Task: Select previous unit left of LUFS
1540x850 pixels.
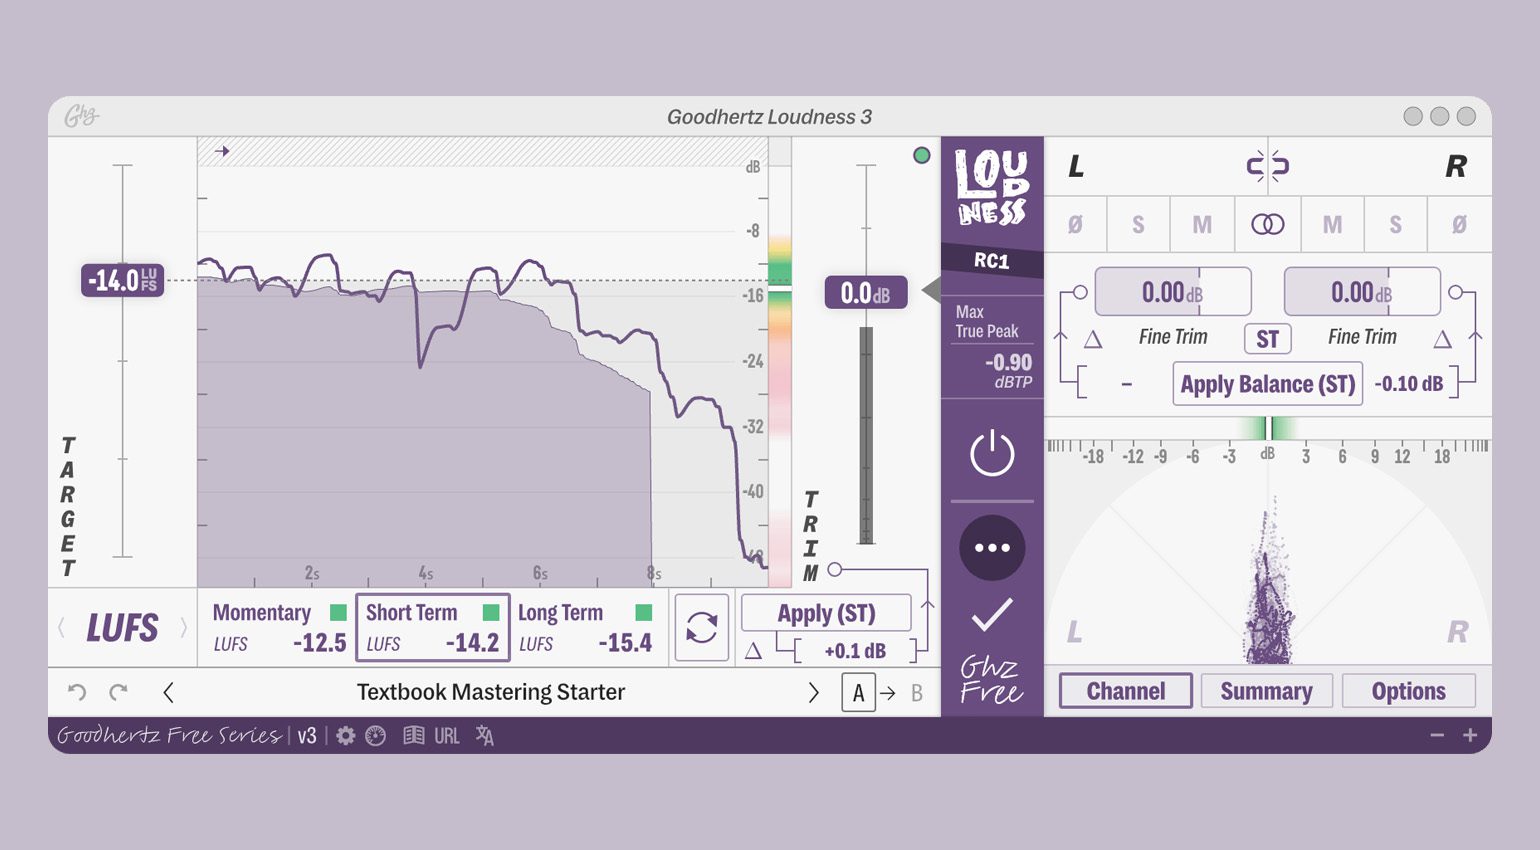Action: [x=62, y=628]
